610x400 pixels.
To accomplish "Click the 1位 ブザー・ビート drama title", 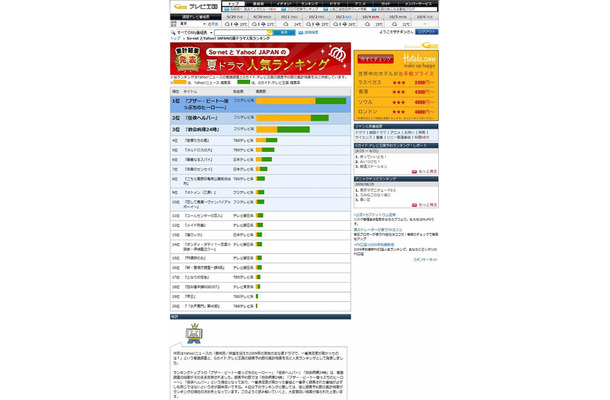I will pyautogui.click(x=206, y=104).
